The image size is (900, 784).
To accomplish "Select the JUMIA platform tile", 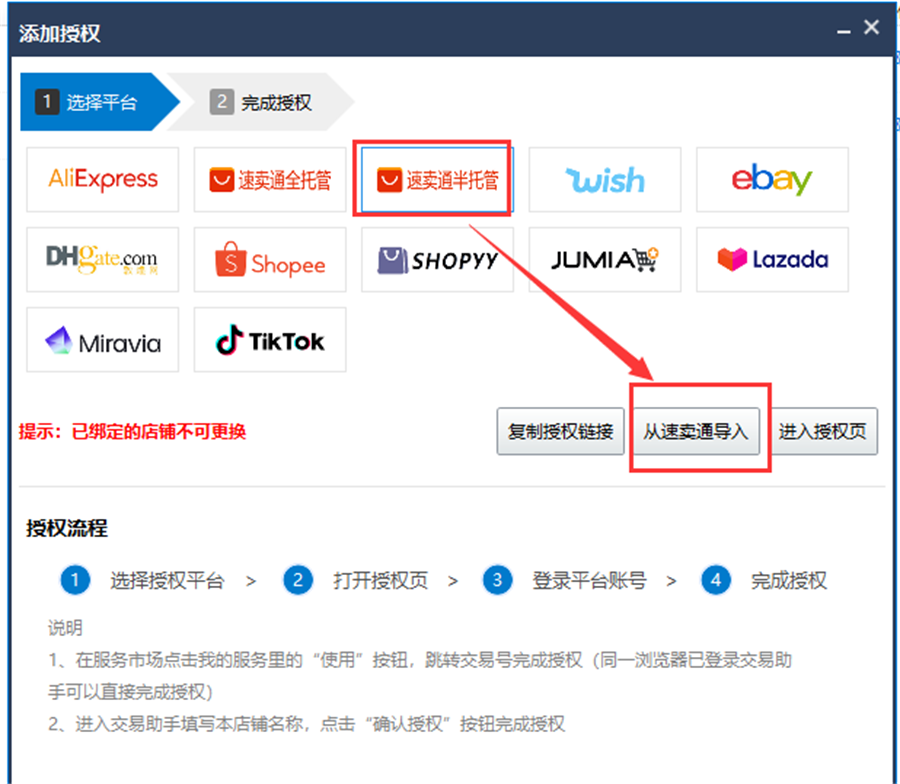I will click(604, 259).
